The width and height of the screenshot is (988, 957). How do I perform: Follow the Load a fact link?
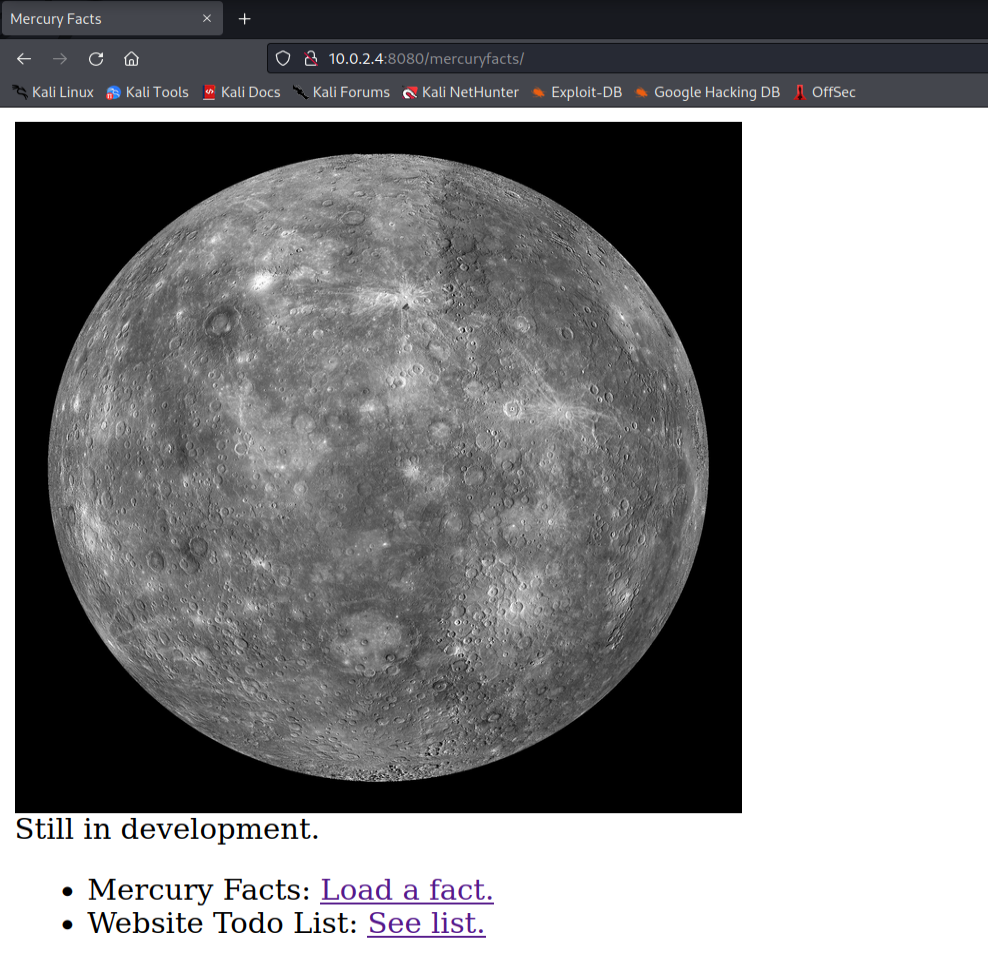coord(406,890)
